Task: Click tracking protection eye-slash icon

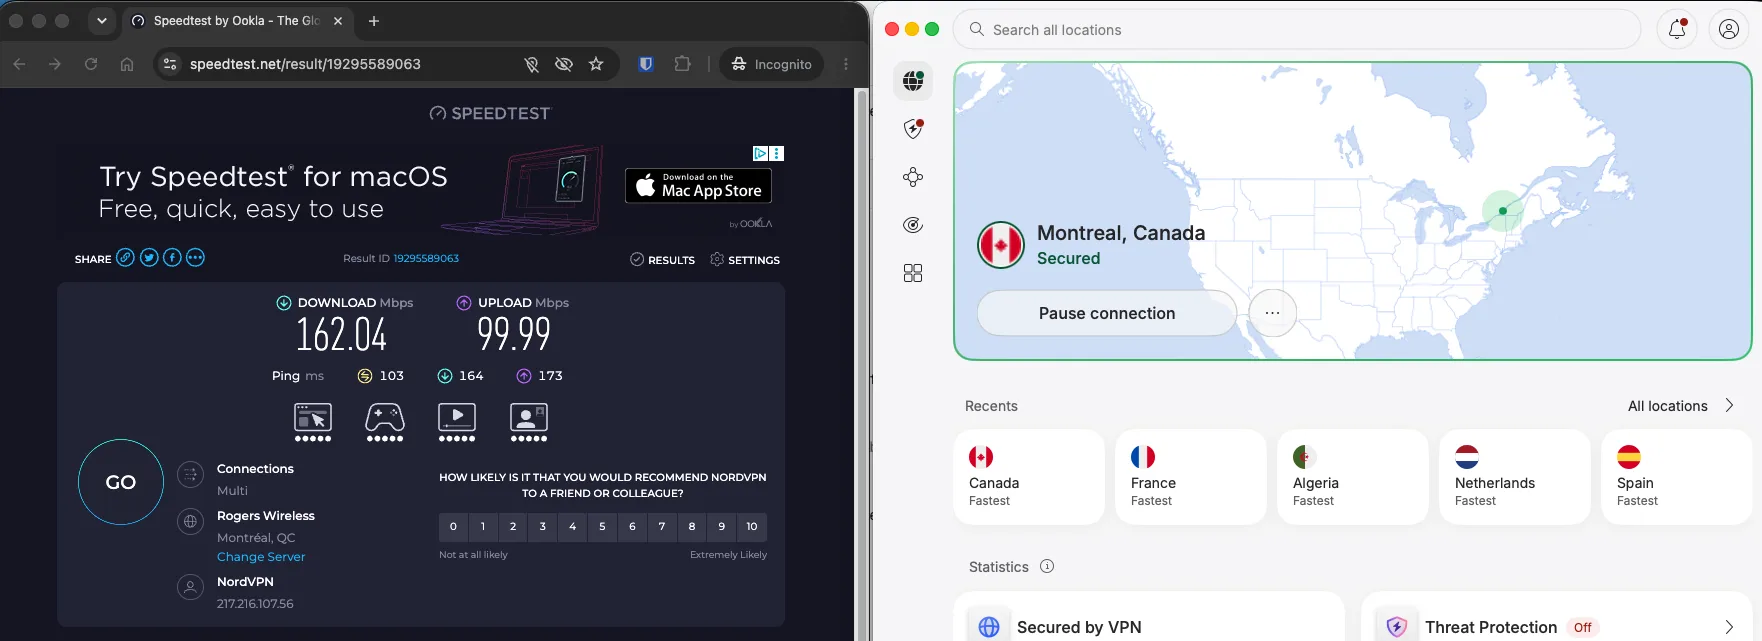Action: click(564, 64)
